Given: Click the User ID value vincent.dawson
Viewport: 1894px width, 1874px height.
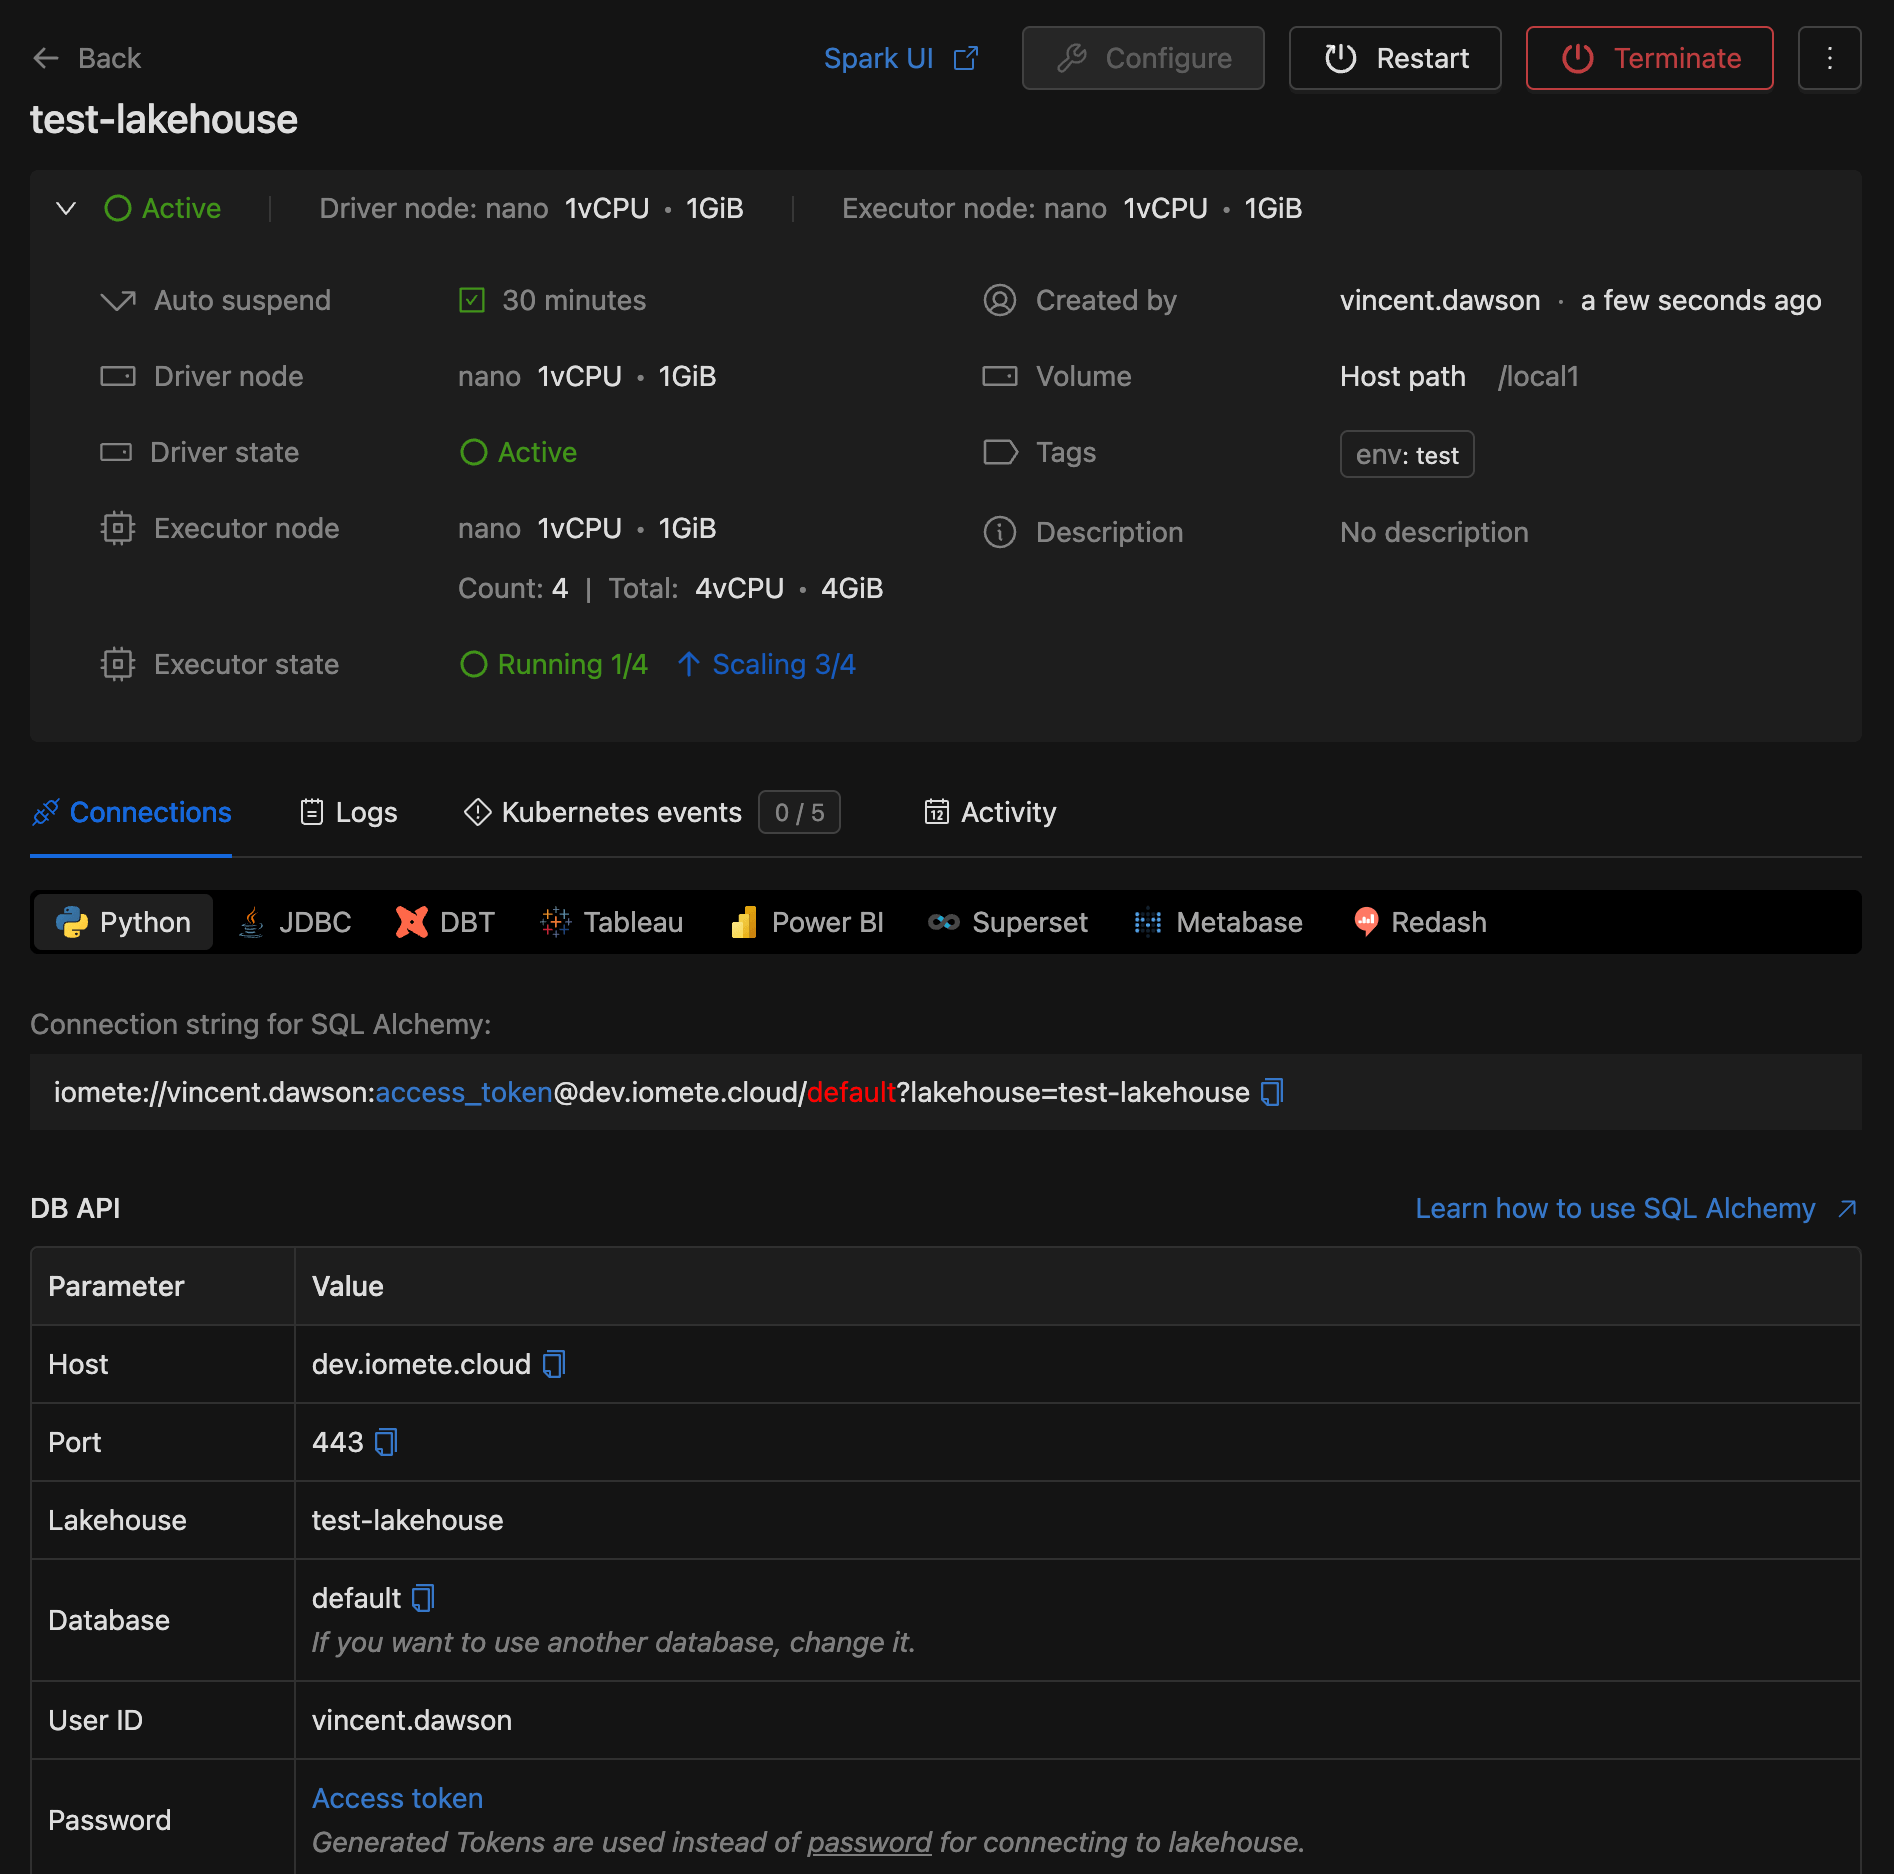Looking at the screenshot, I should pyautogui.click(x=412, y=1720).
